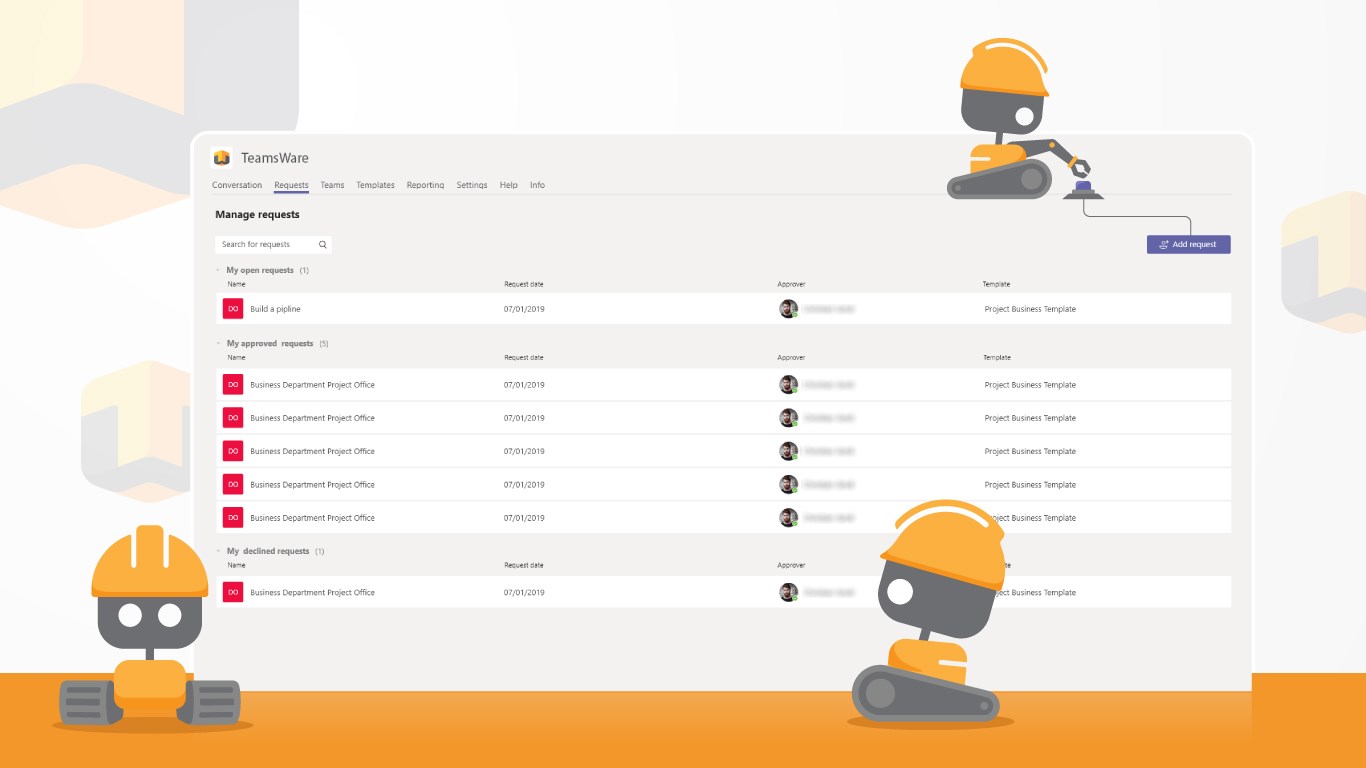Click approver avatar in the declined request row
Screen dimensions: 1366x768
tap(788, 592)
